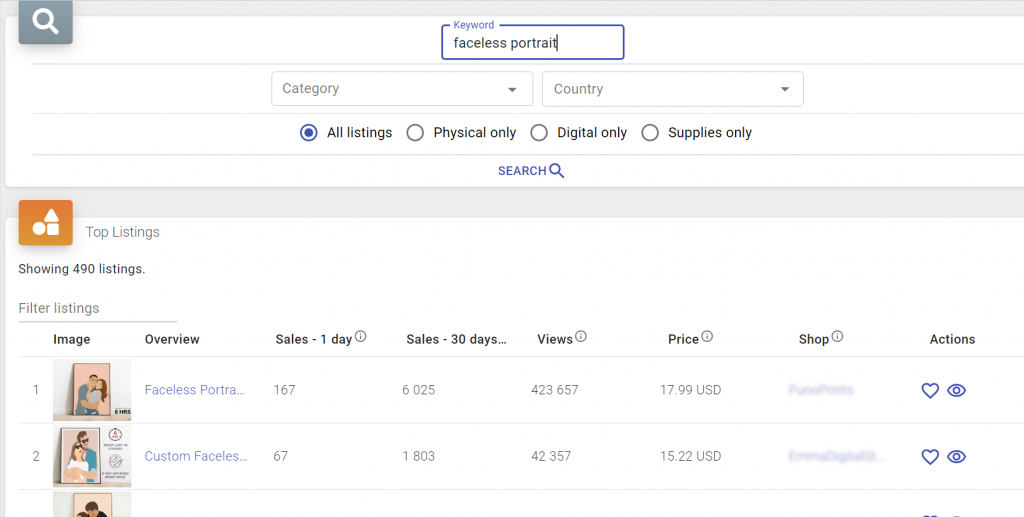Click the 15.22 USD price
Image resolution: width=1024 pixels, height=517 pixels.
click(690, 456)
